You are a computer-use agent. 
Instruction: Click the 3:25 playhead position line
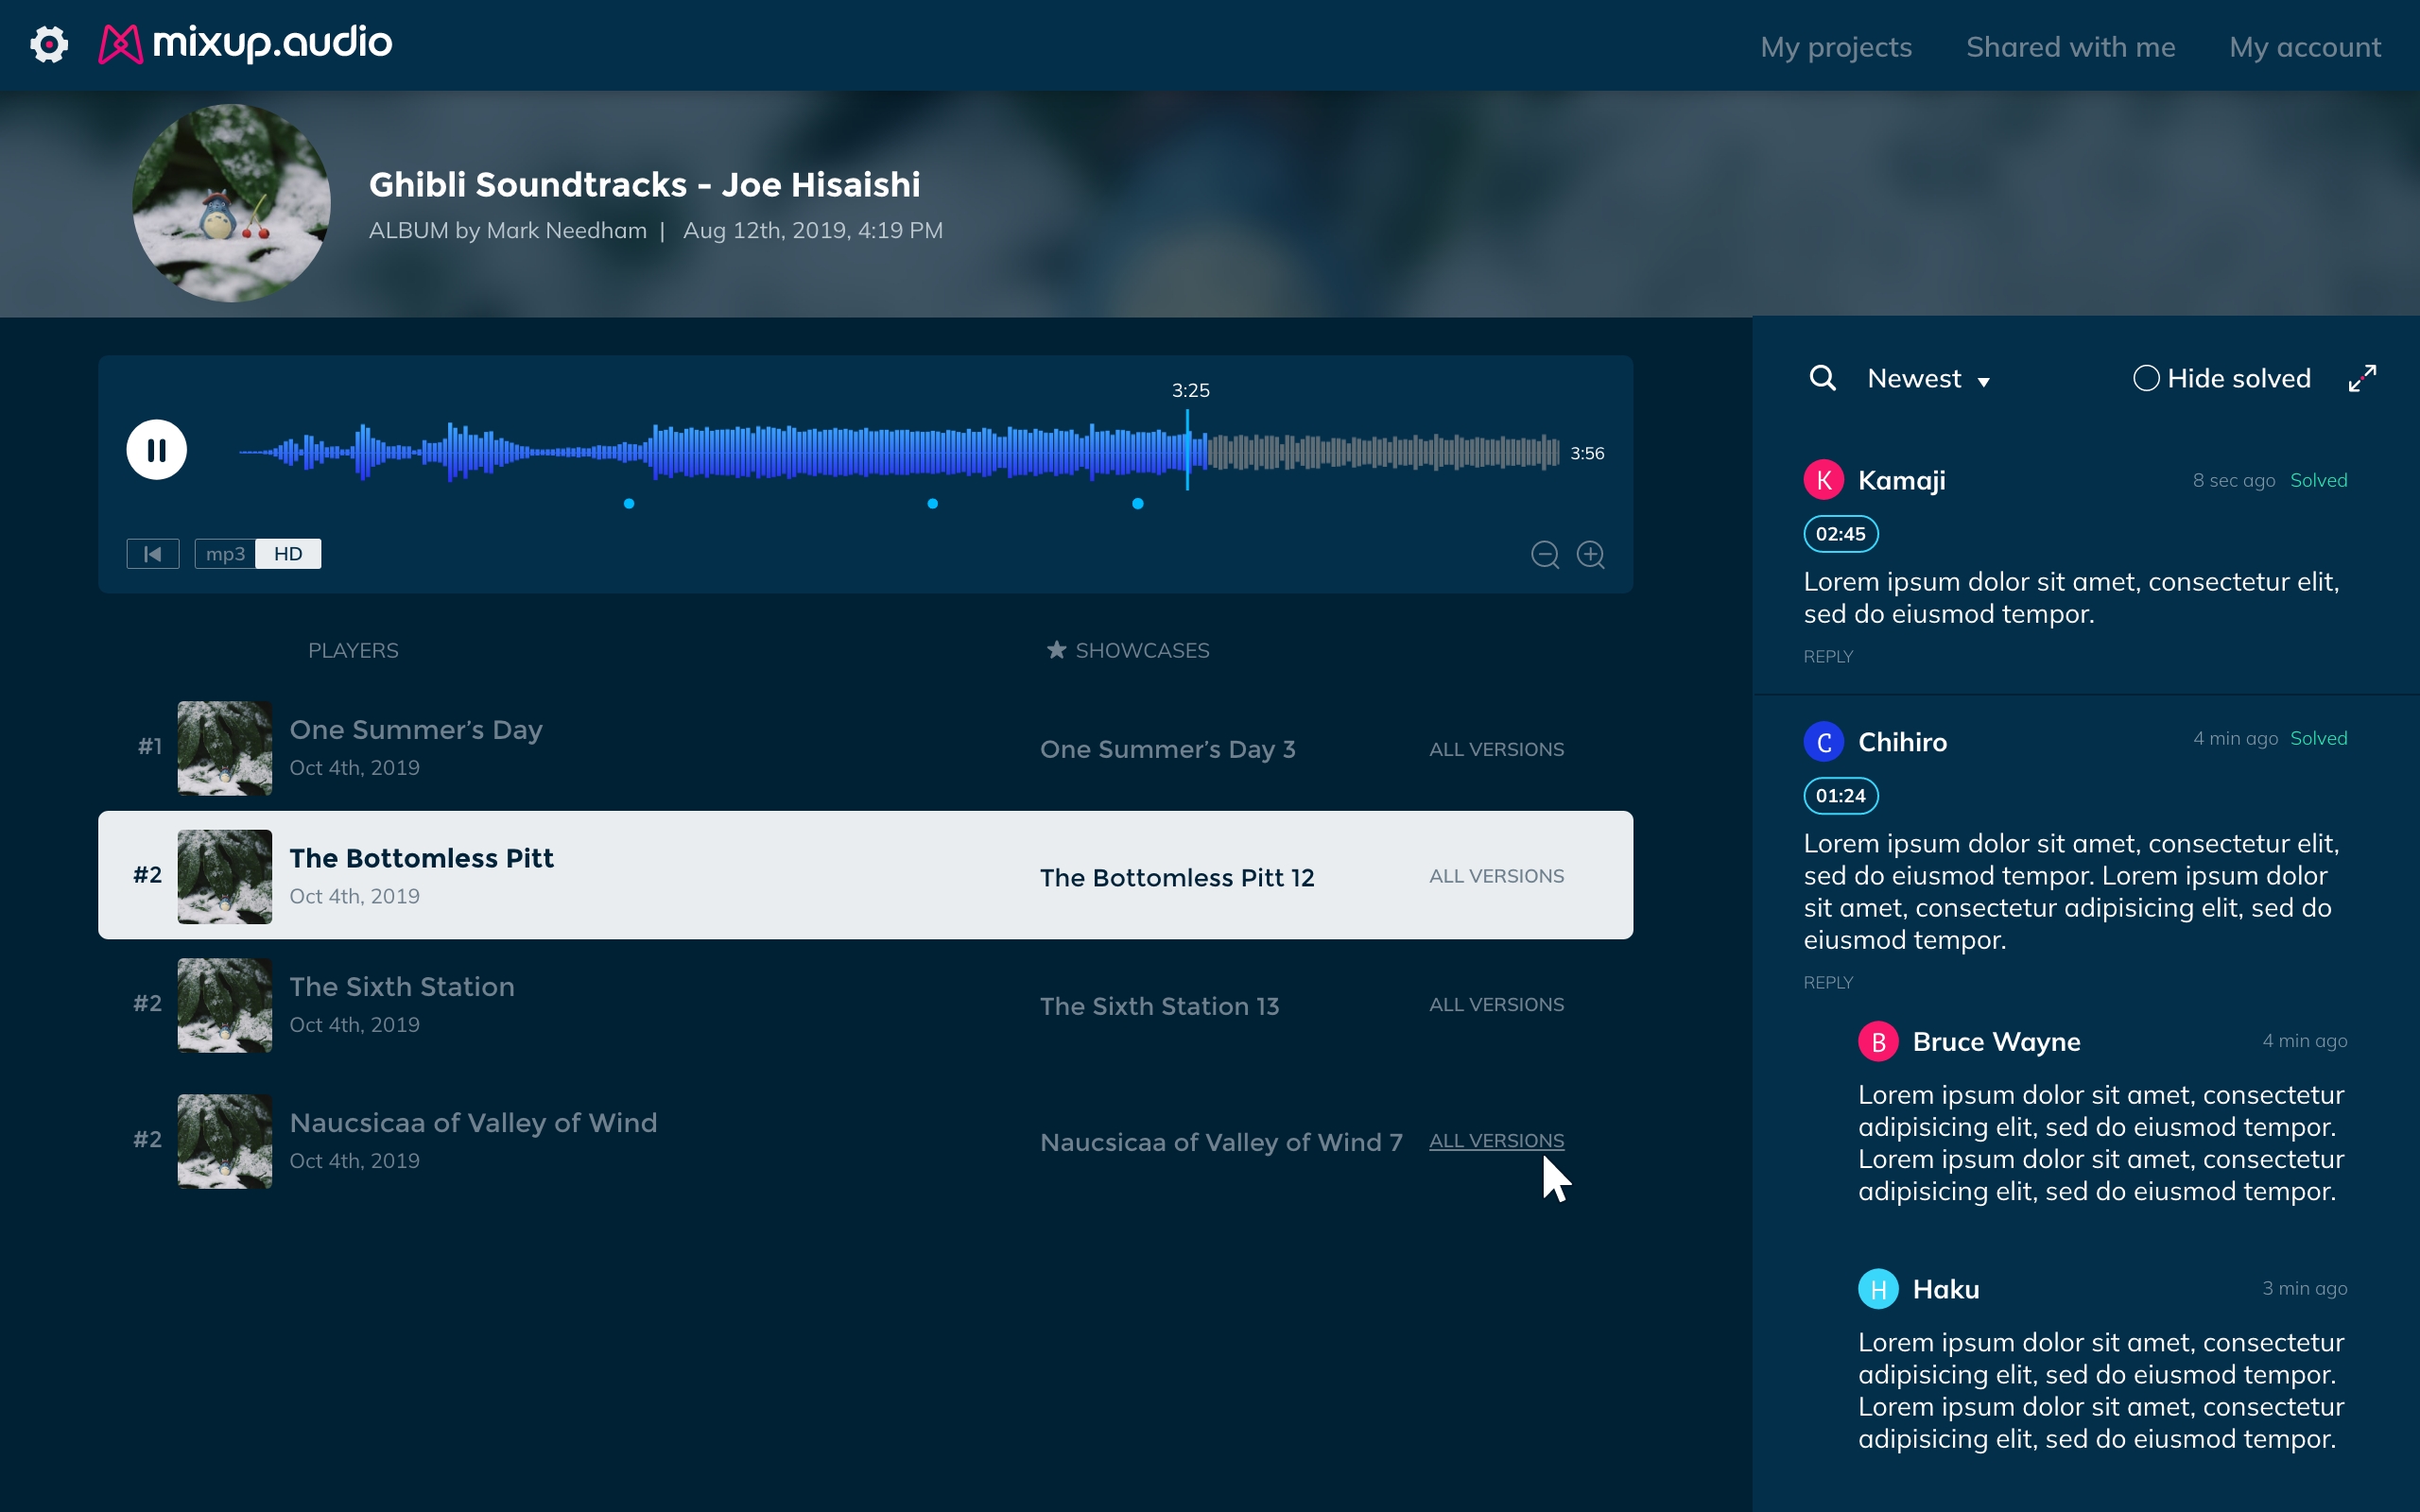coord(1187,450)
